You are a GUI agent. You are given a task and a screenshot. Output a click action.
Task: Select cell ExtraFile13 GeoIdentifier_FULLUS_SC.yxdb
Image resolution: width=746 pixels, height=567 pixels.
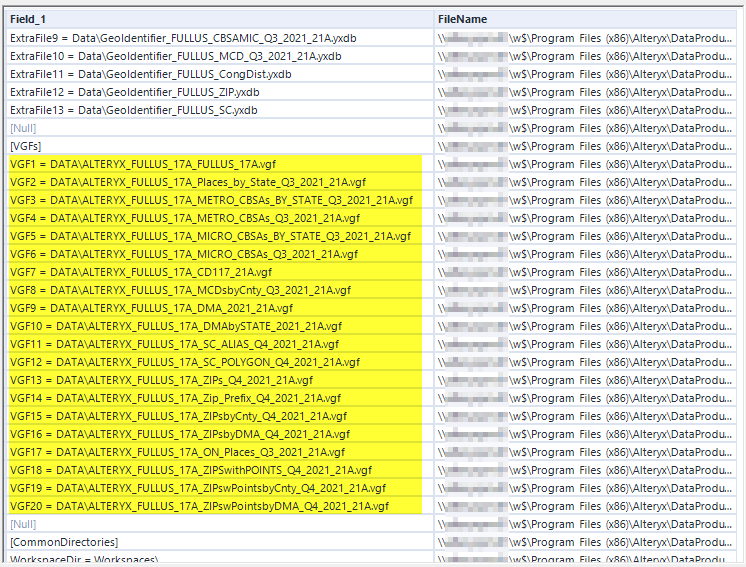[x=220, y=110]
